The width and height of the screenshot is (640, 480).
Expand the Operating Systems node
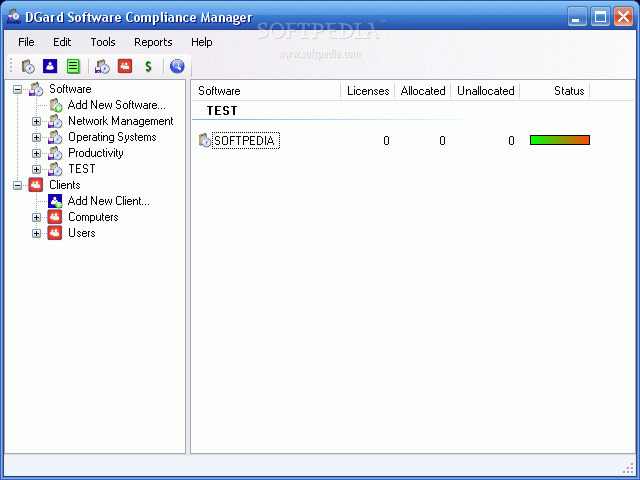[36, 137]
